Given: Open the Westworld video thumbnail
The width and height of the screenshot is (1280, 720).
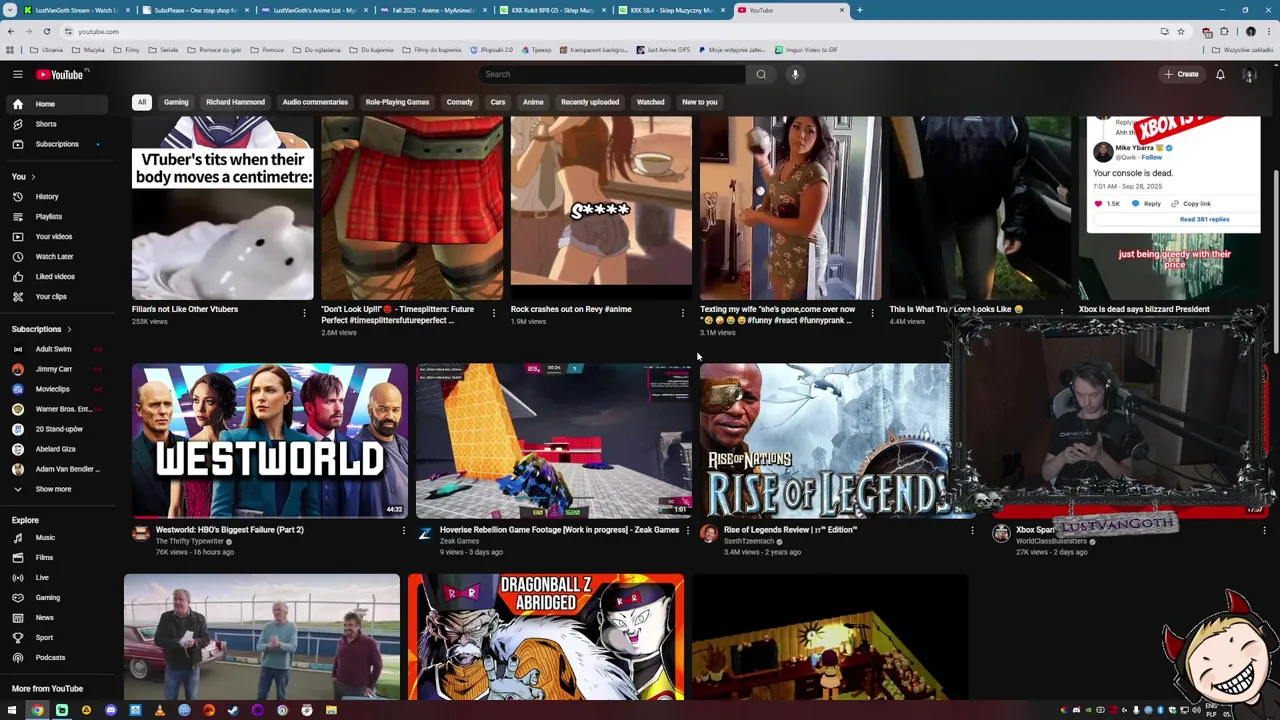Looking at the screenshot, I should [270, 440].
